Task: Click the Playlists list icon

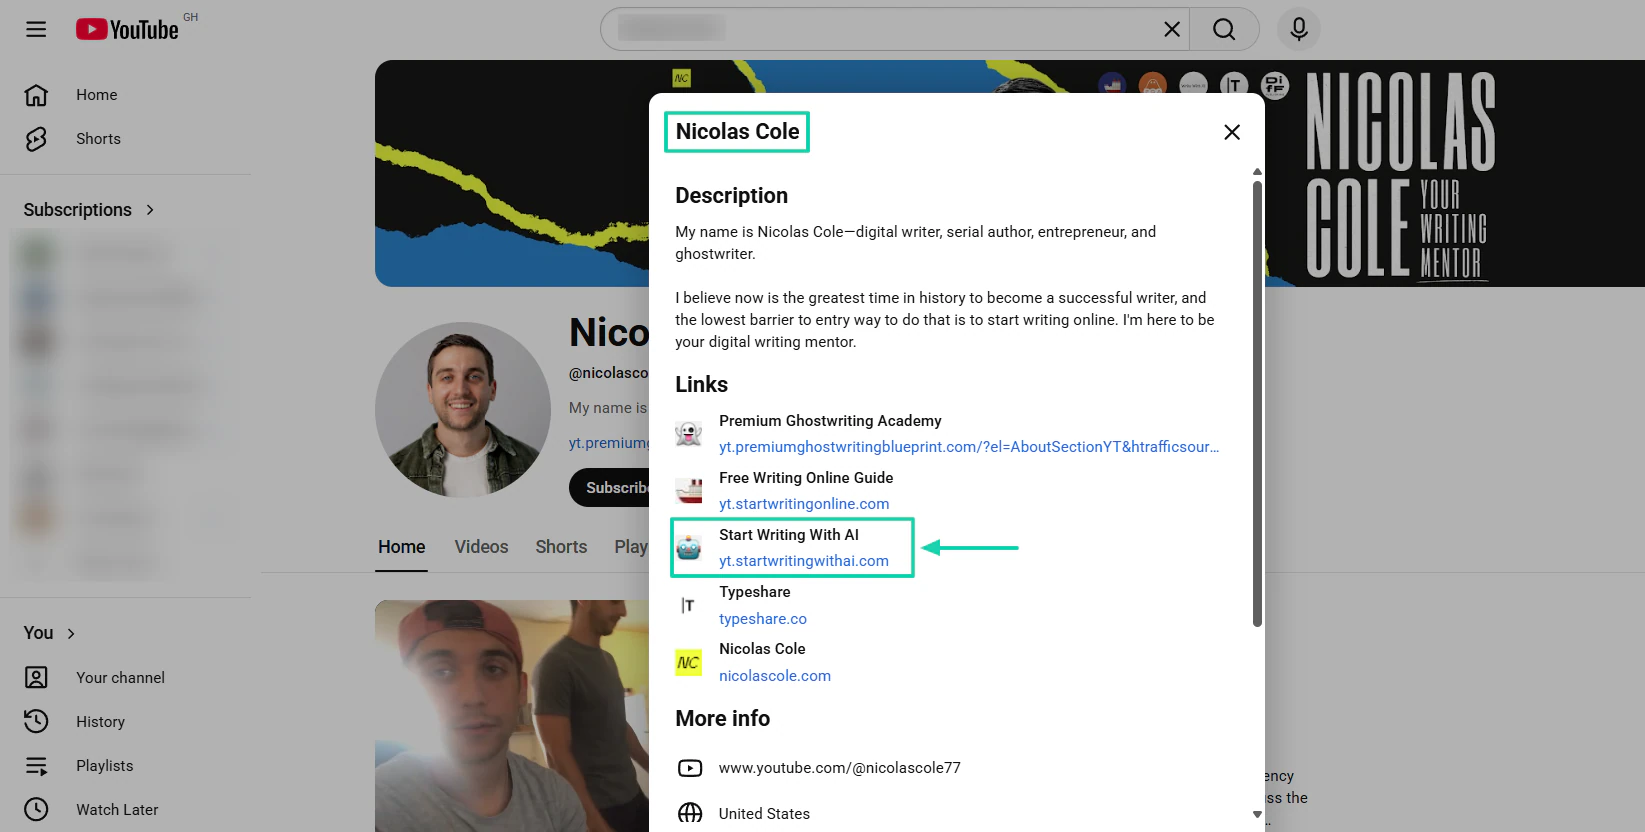Action: [36, 766]
